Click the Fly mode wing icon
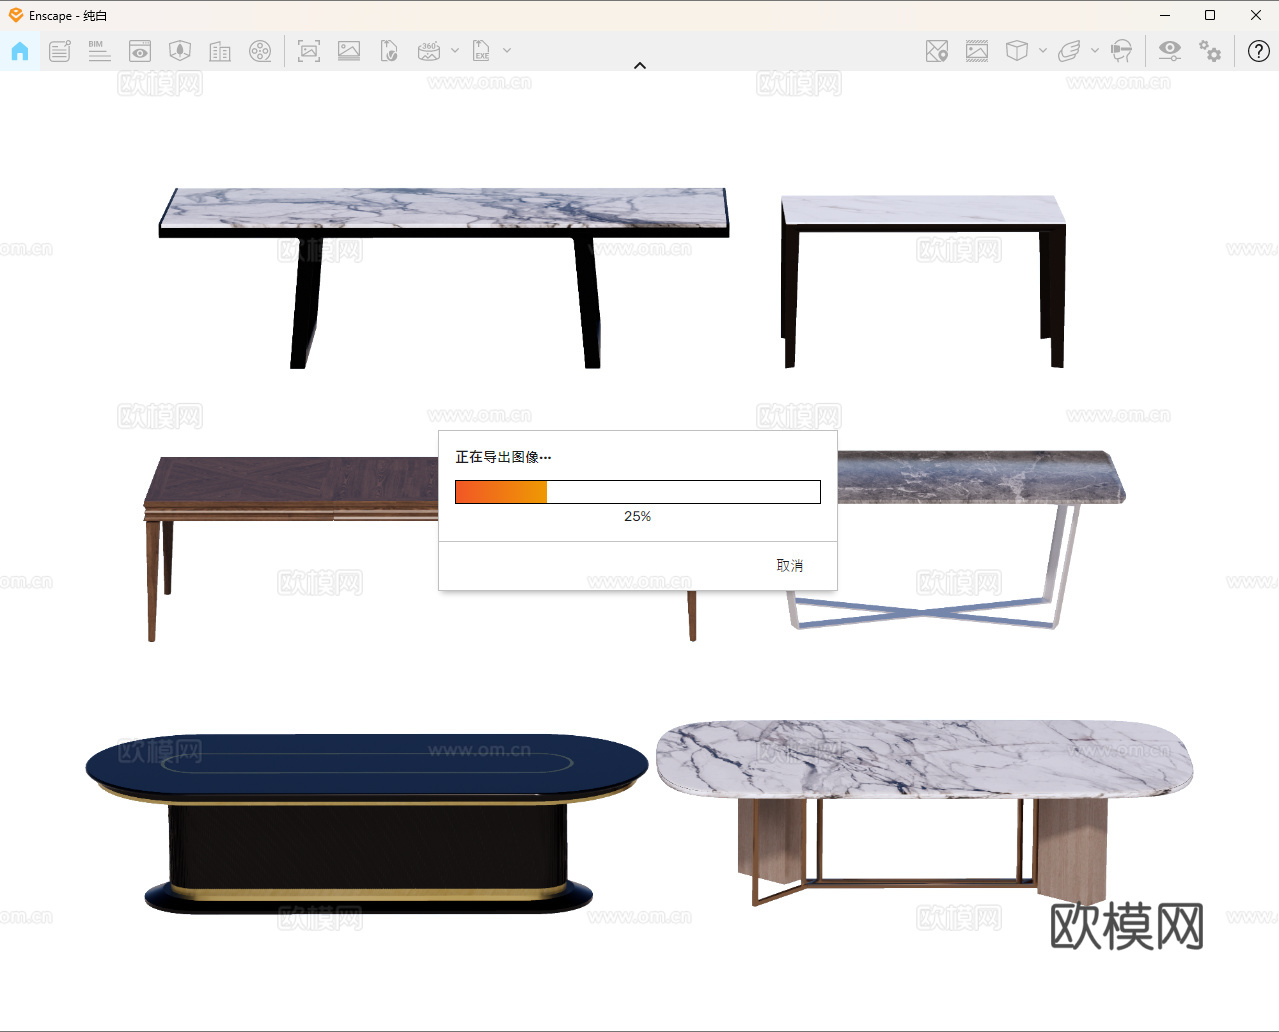 point(1069,51)
